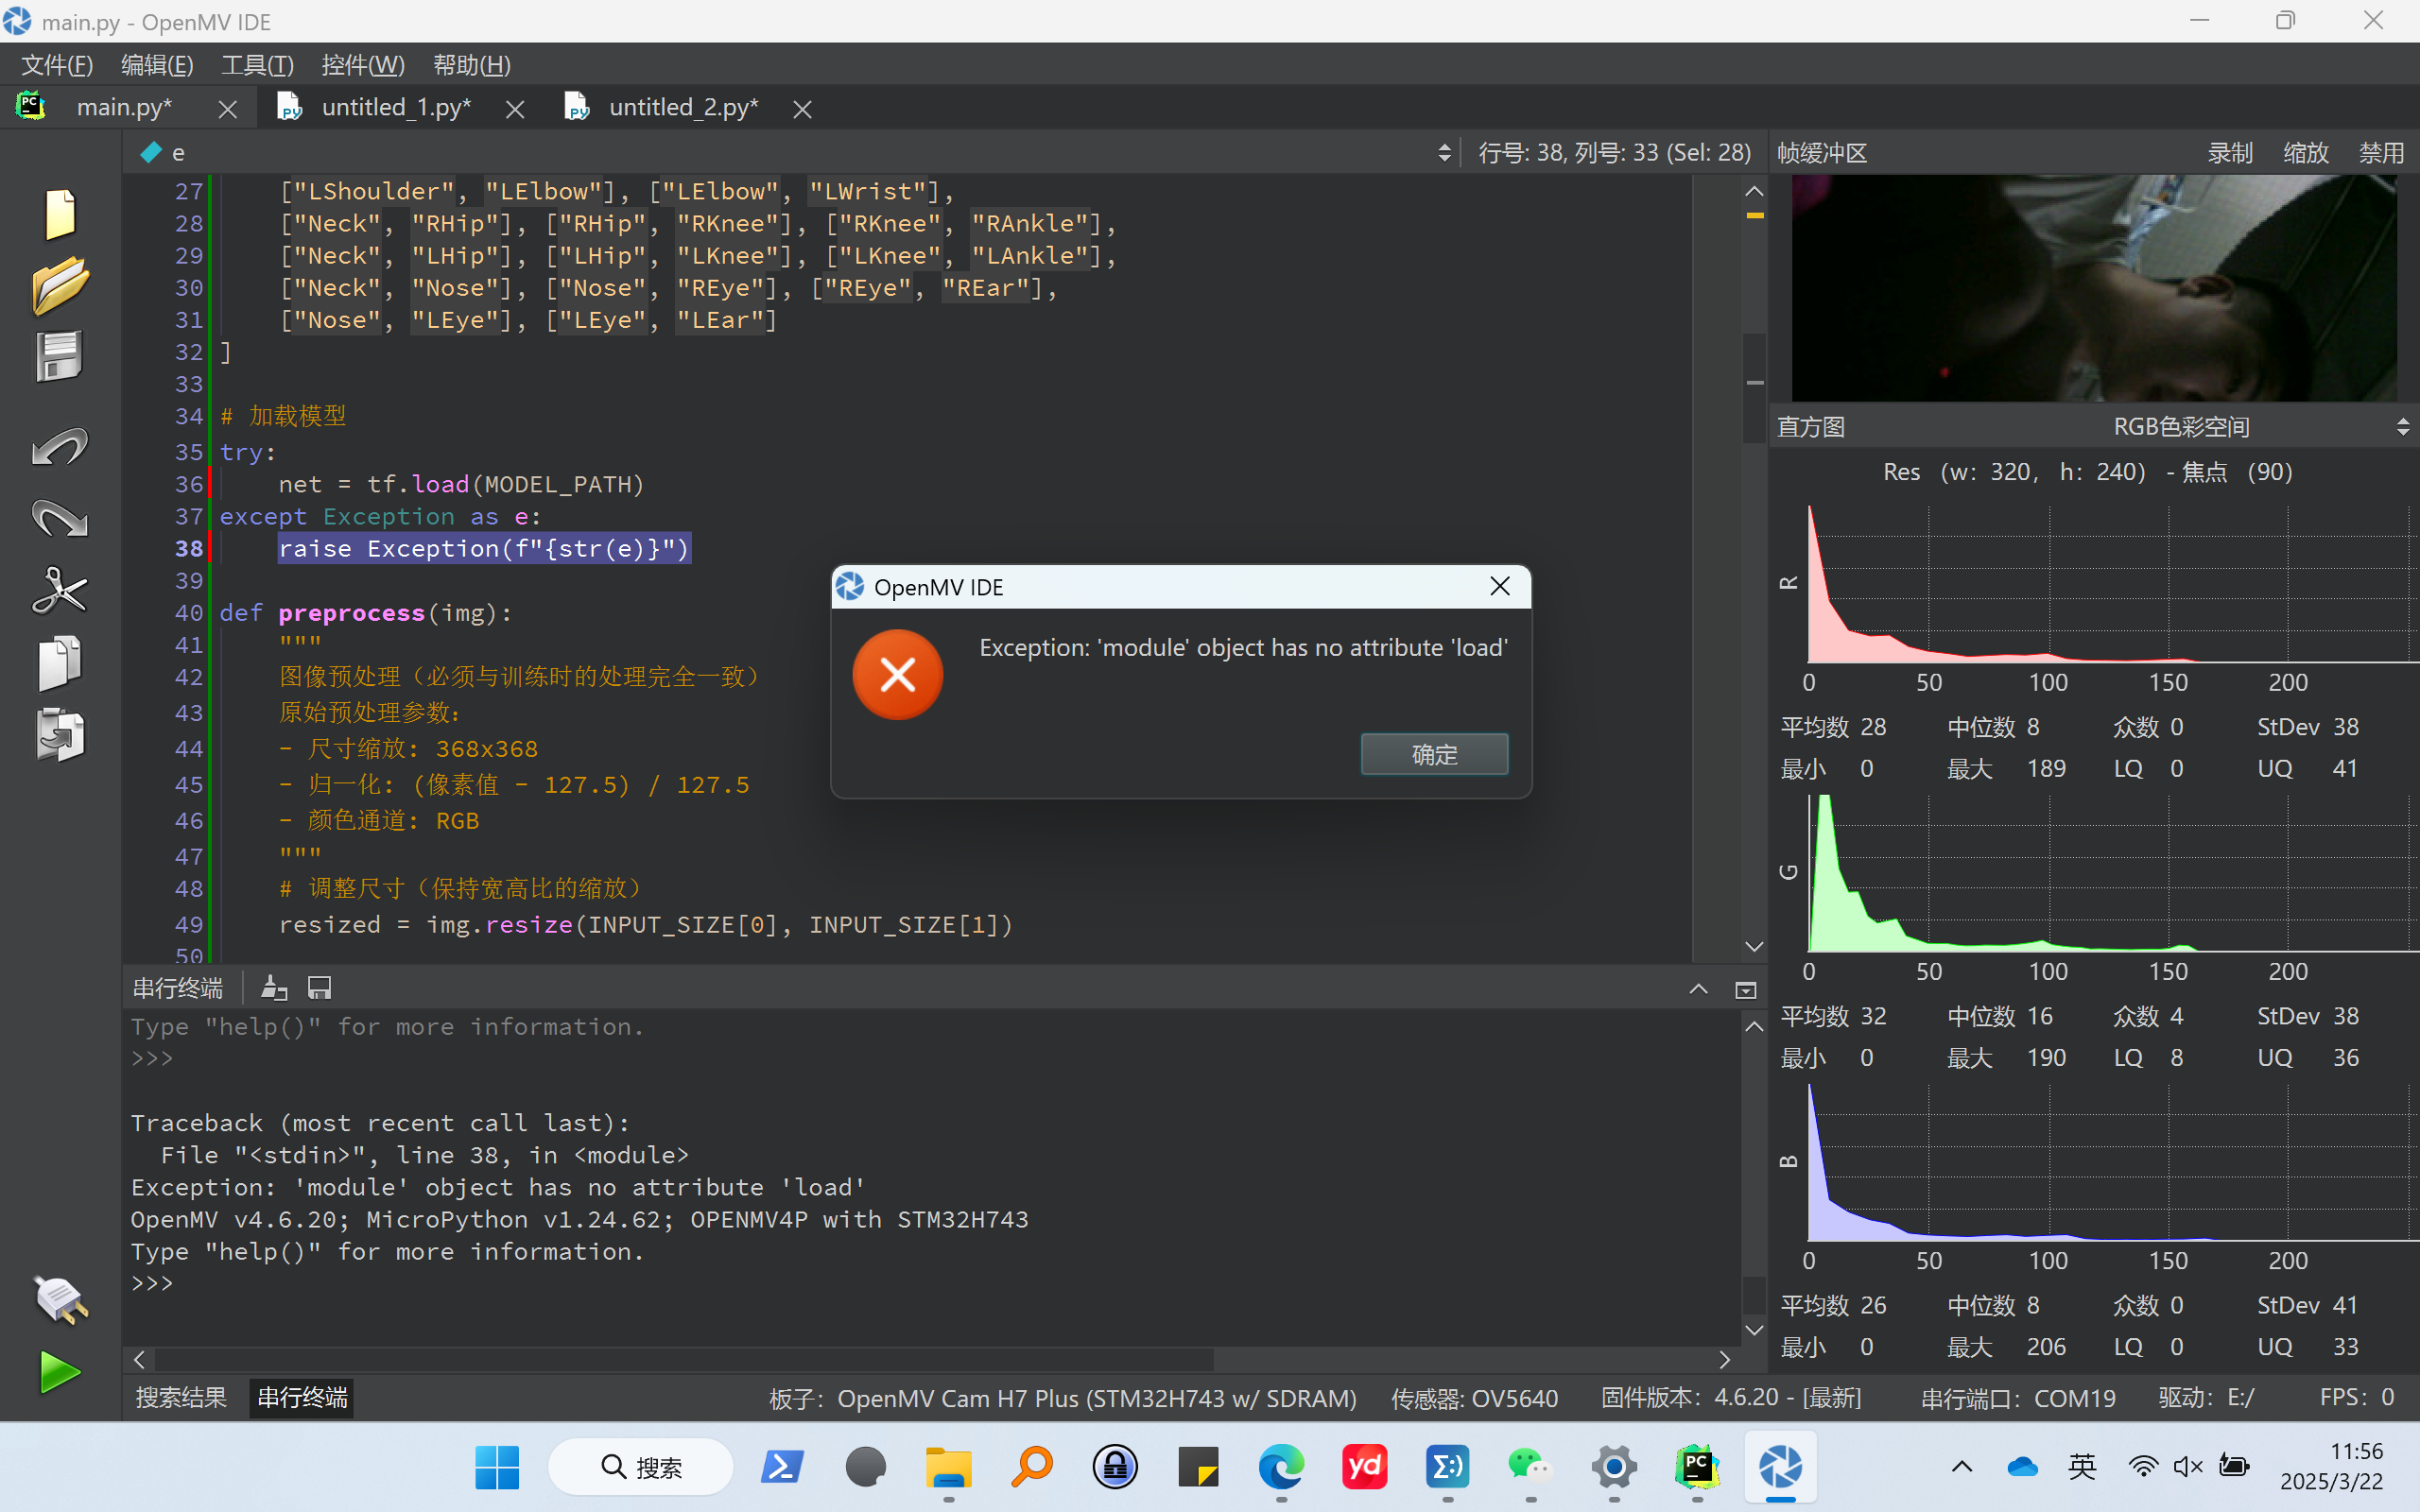Image resolution: width=2420 pixels, height=1512 pixels.
Task: Open PyCharm from the taskbar
Action: pyautogui.click(x=1697, y=1467)
